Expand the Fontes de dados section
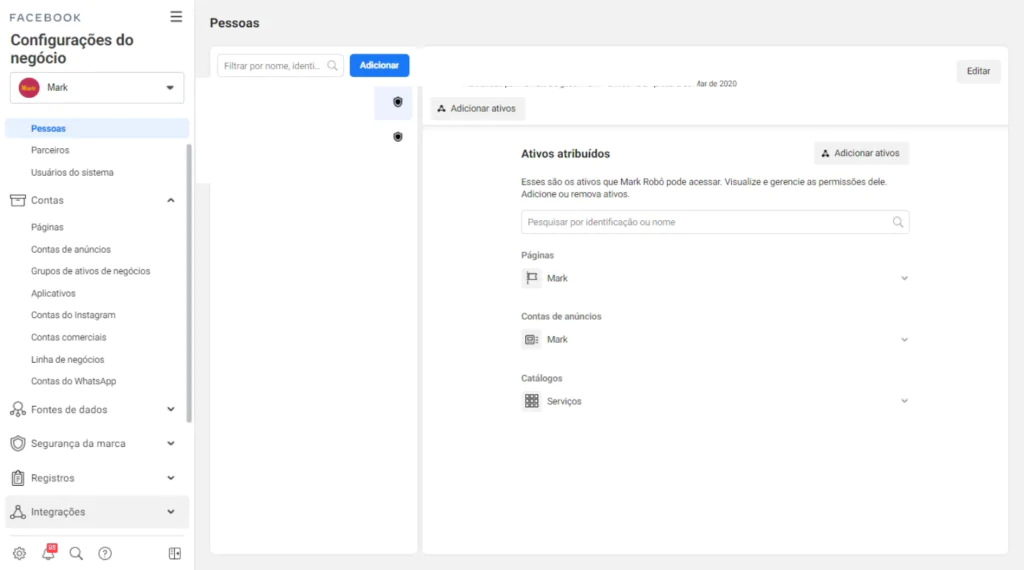This screenshot has width=1024, height=570. coord(170,409)
